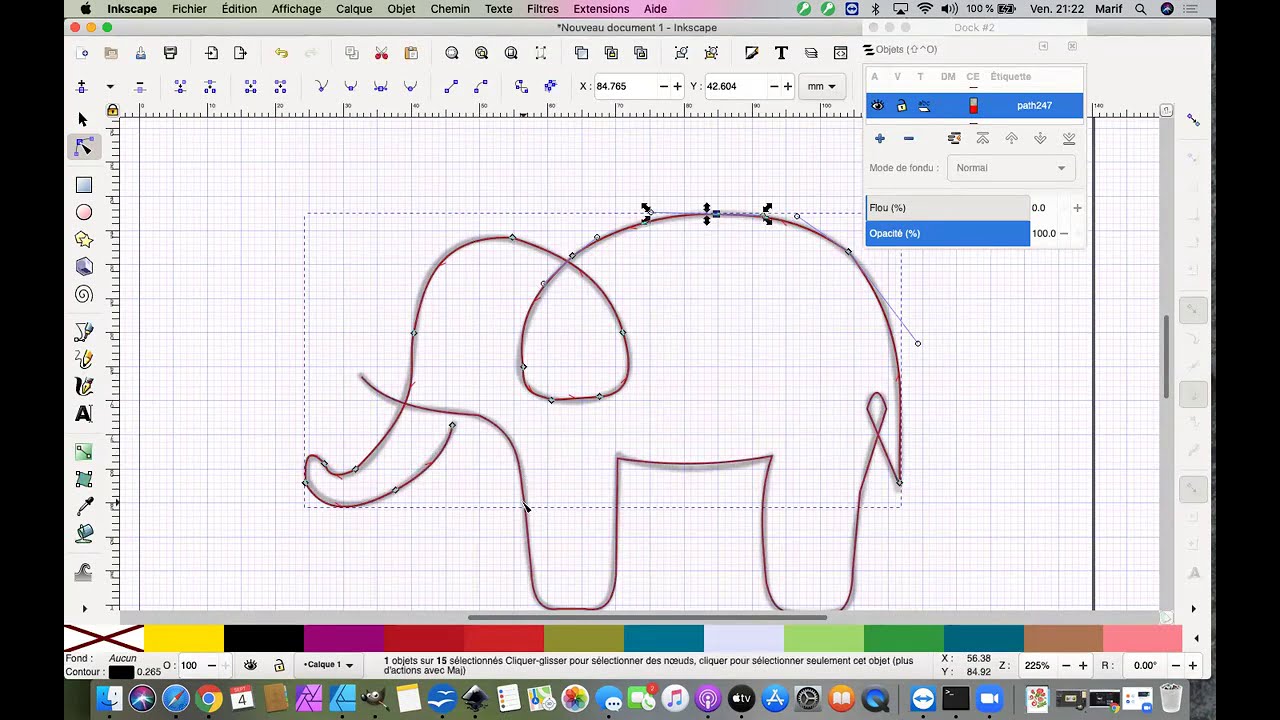Viewport: 1280px width, 720px height.
Task: Pick the yellow palette swatch
Action: (x=184, y=638)
